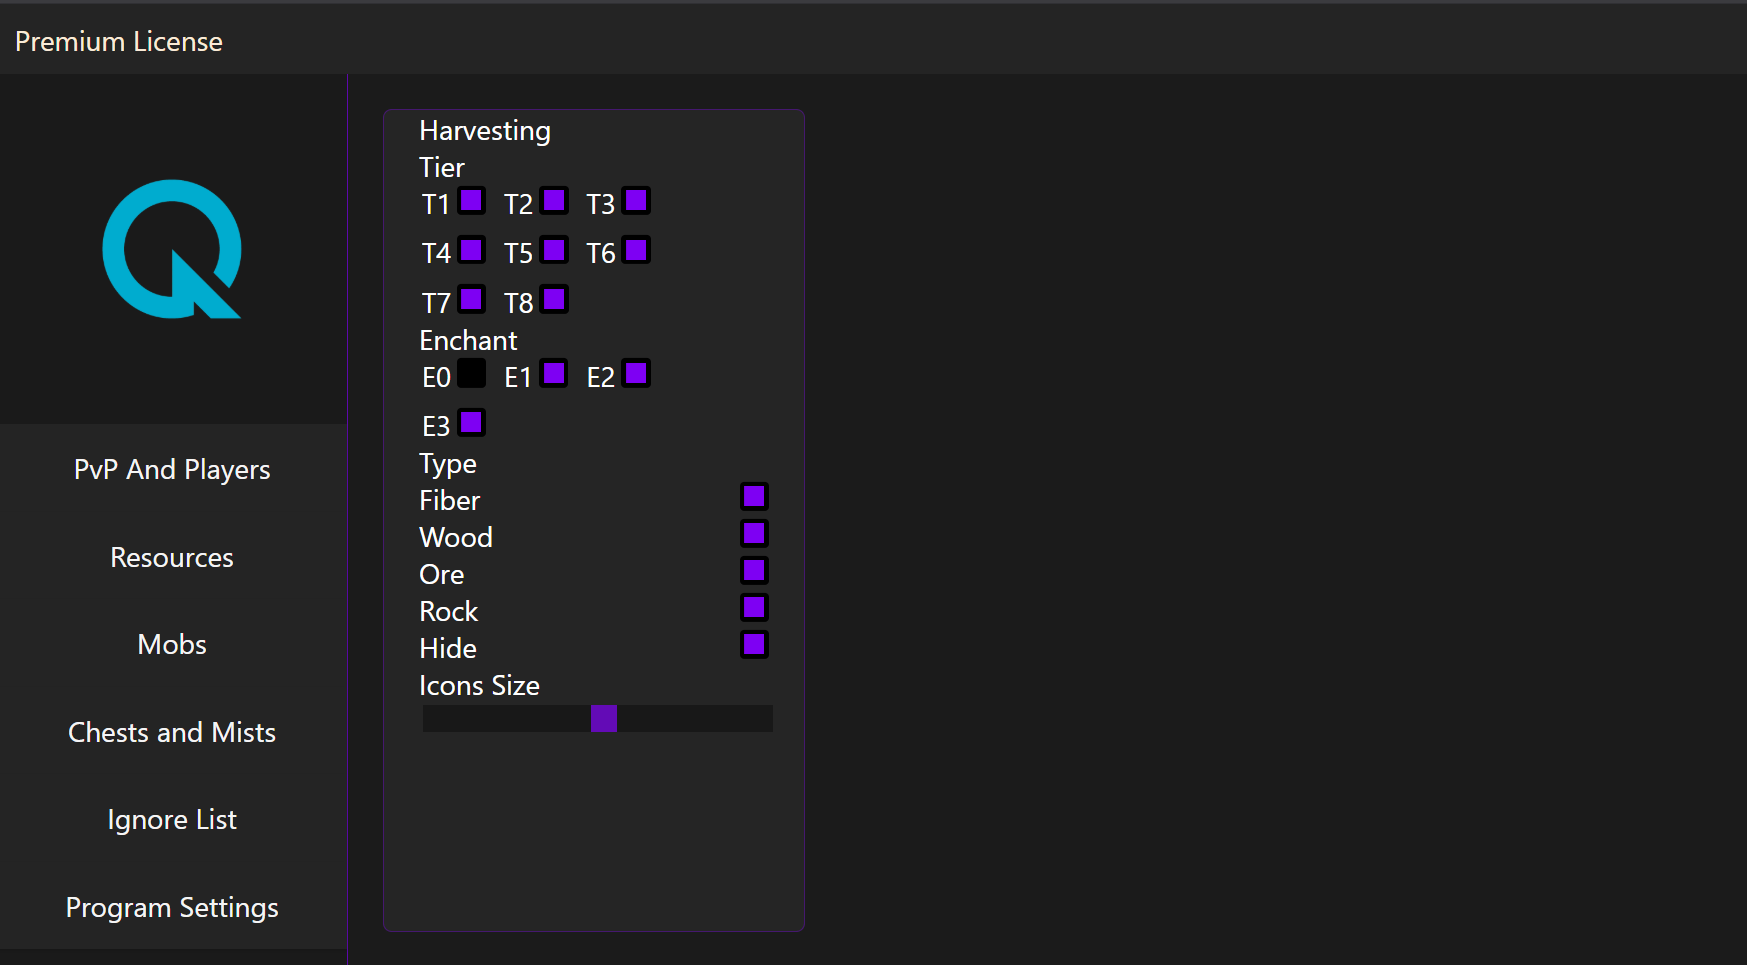Click the Premium License title text
The width and height of the screenshot is (1747, 965).
(119, 42)
